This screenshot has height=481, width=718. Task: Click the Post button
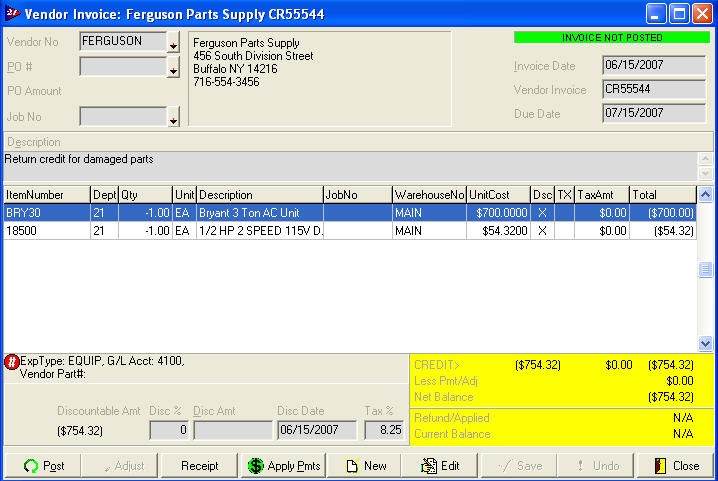point(43,466)
